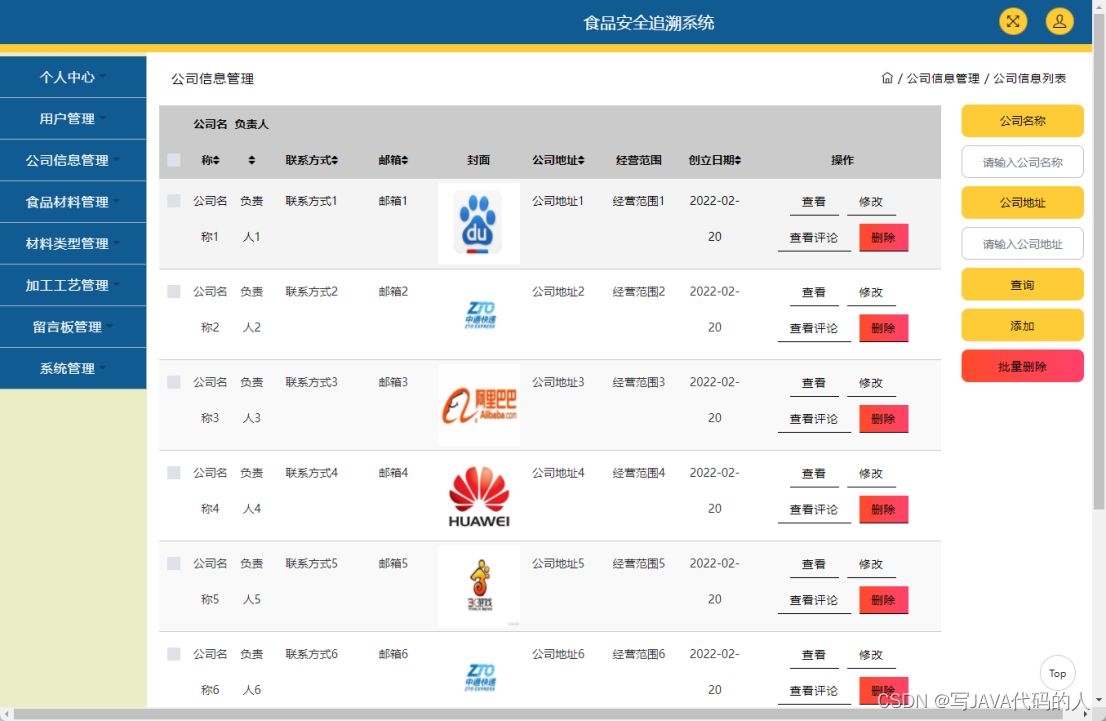Sort by 负责人 column arrows
Screen dimensions: 1106x721
[x=252, y=160]
